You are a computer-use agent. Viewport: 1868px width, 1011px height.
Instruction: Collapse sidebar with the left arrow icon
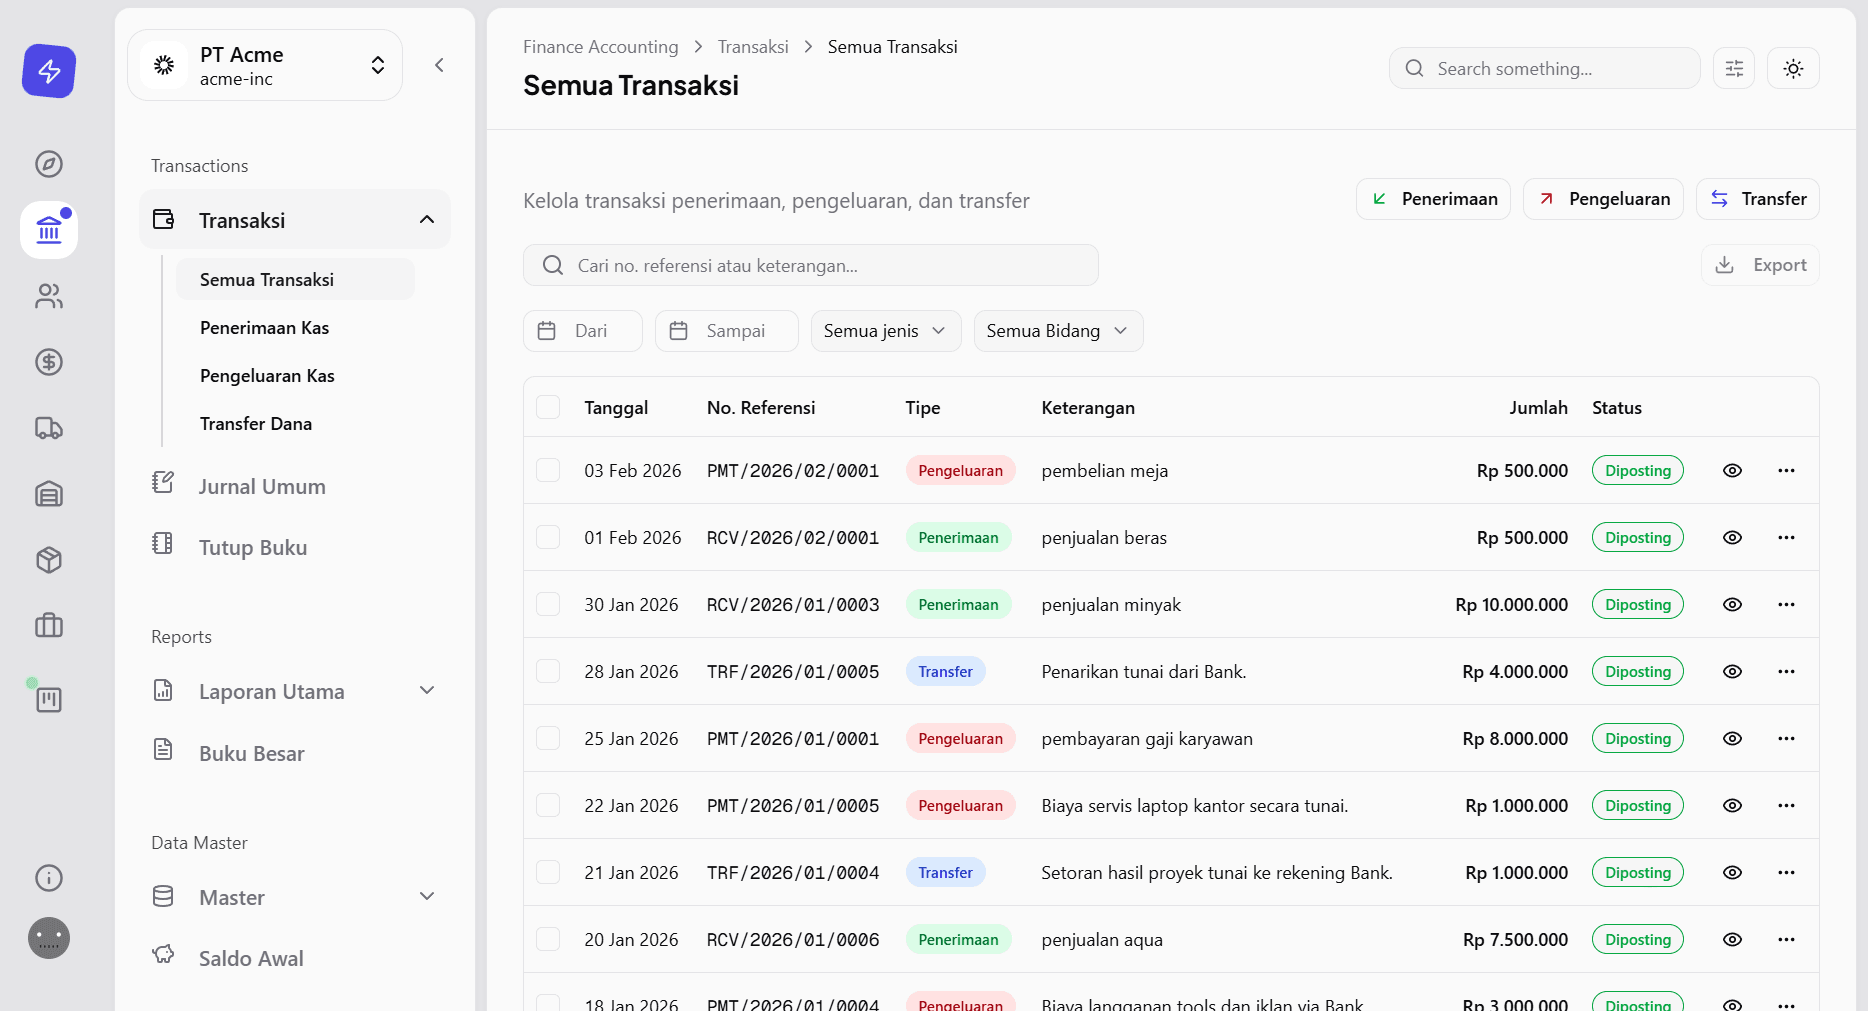tap(439, 65)
